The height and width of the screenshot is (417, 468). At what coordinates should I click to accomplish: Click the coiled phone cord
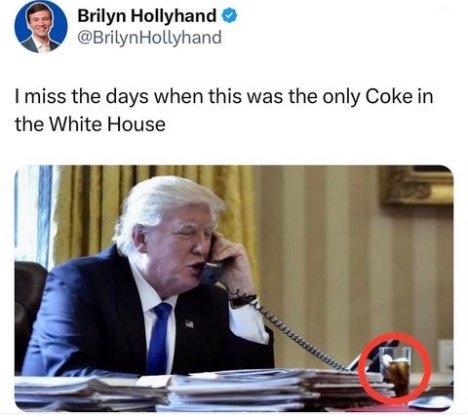[x=293, y=332]
